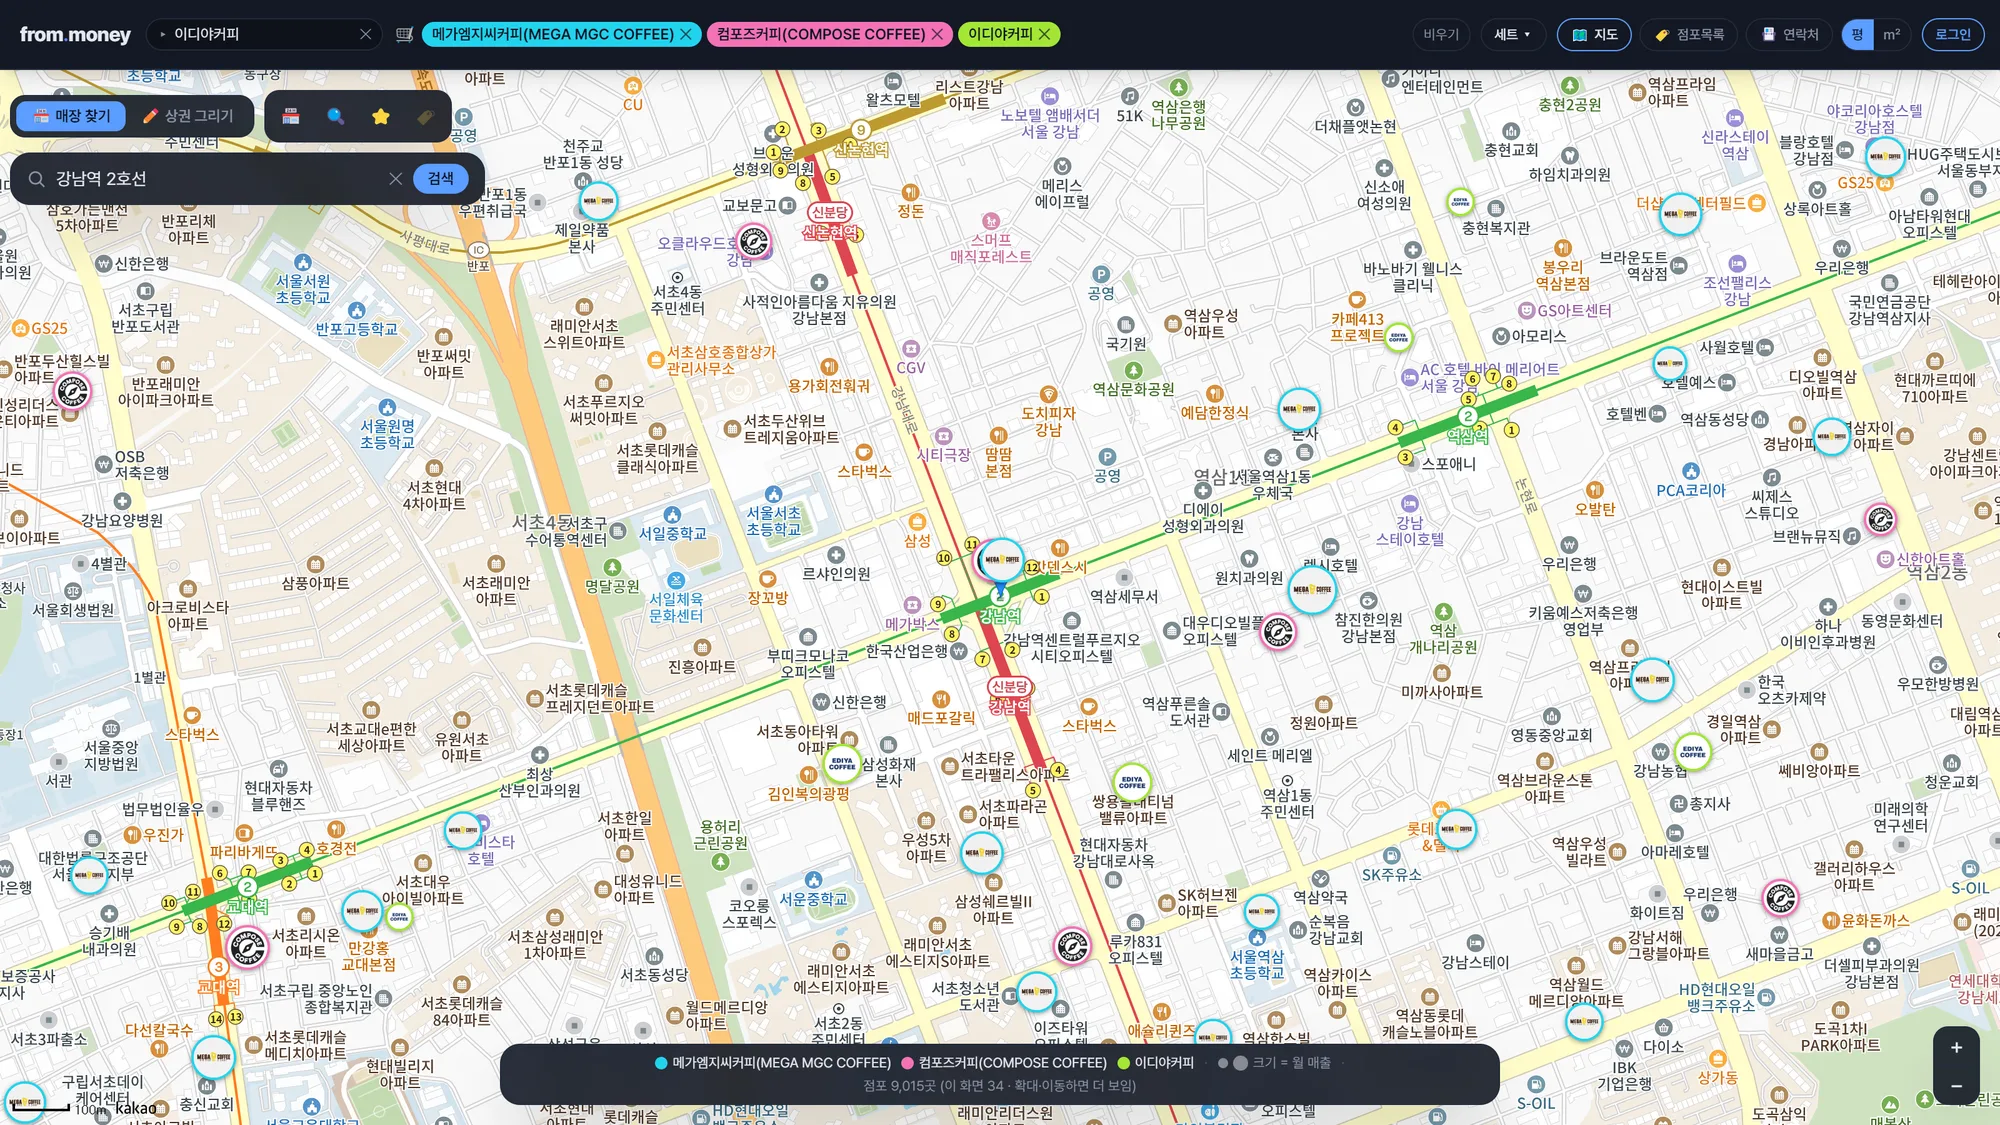The height and width of the screenshot is (1125, 2000).
Task: Open Mega Coffee marker at Gangnam exit 11
Action: pos(1001,560)
